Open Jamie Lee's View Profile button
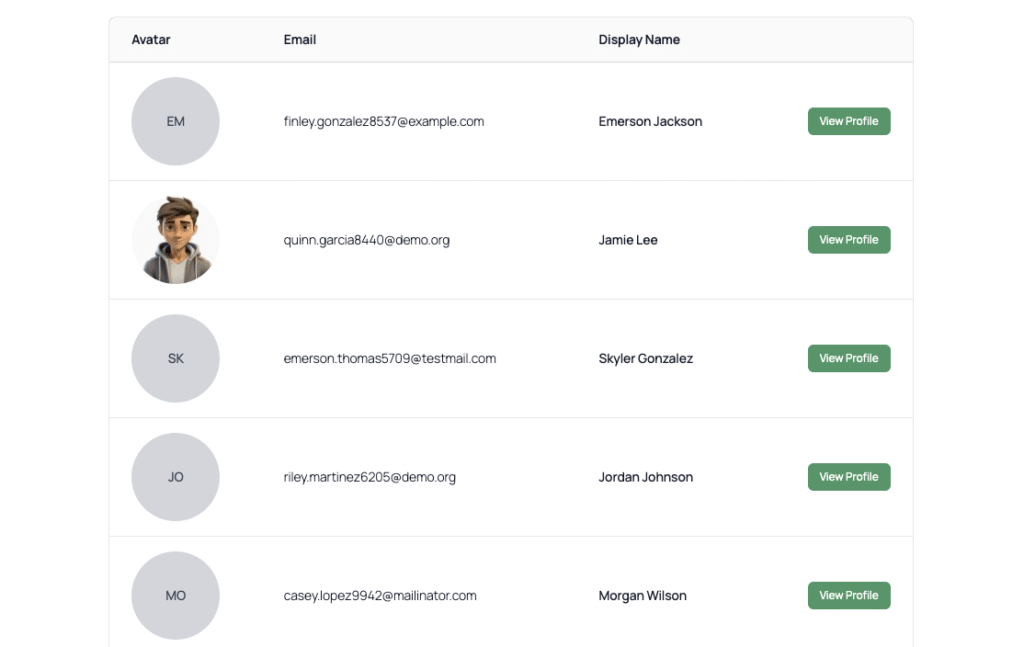Image resolution: width=1024 pixels, height=647 pixels. pyautogui.click(x=848, y=240)
